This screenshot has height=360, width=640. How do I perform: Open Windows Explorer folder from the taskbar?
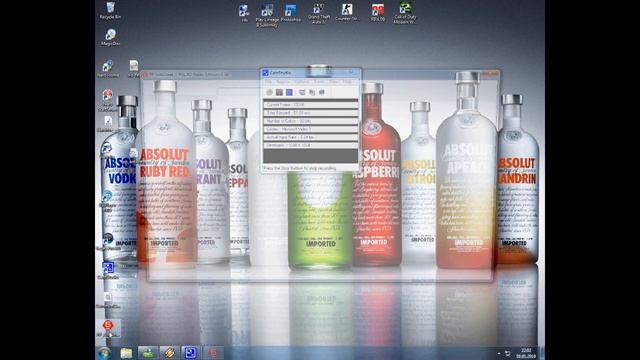(126, 353)
